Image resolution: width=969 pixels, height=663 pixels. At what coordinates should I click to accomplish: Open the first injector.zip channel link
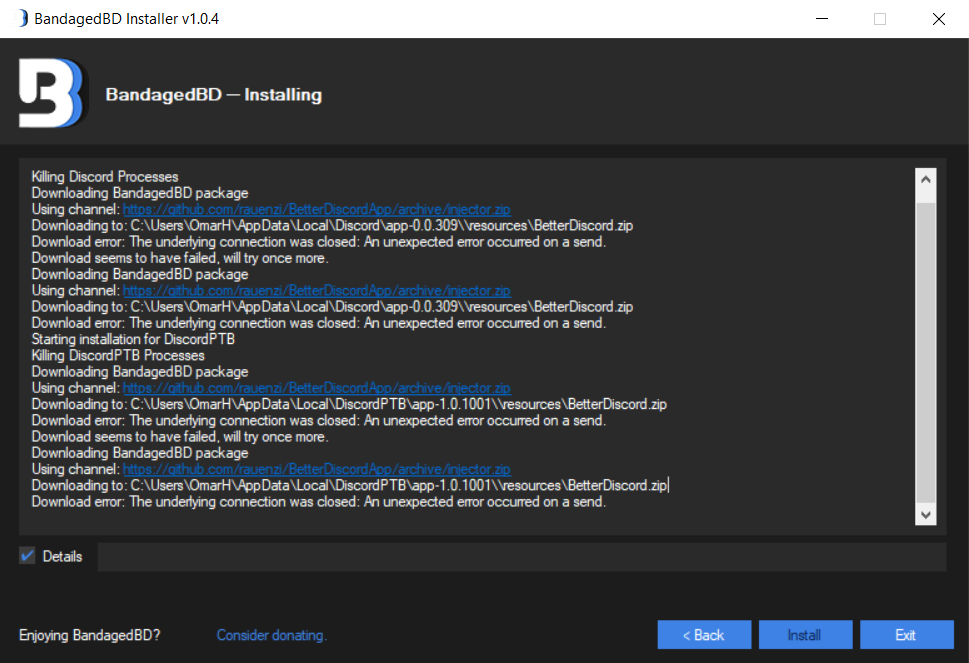(316, 209)
